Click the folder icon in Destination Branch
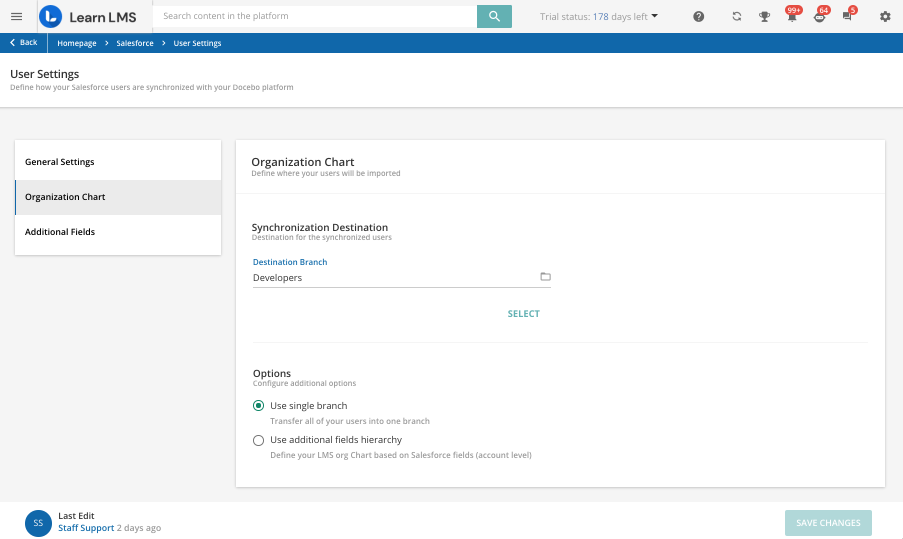Screen dimensions: 903x539 [545, 277]
